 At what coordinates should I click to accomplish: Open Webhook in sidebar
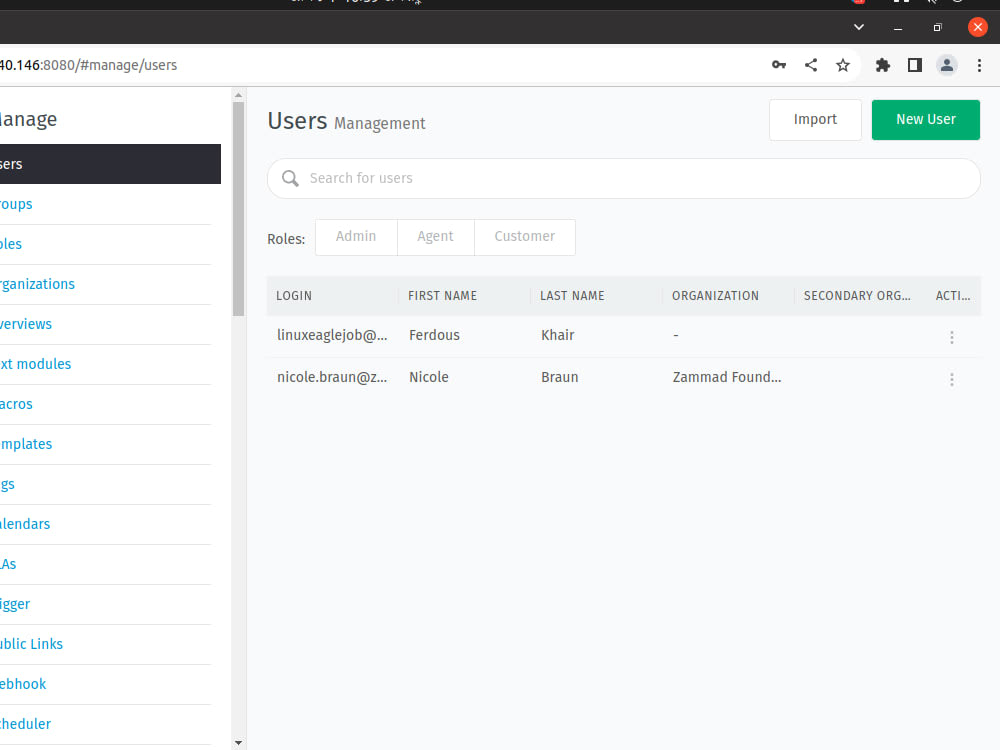click(x=105, y=684)
